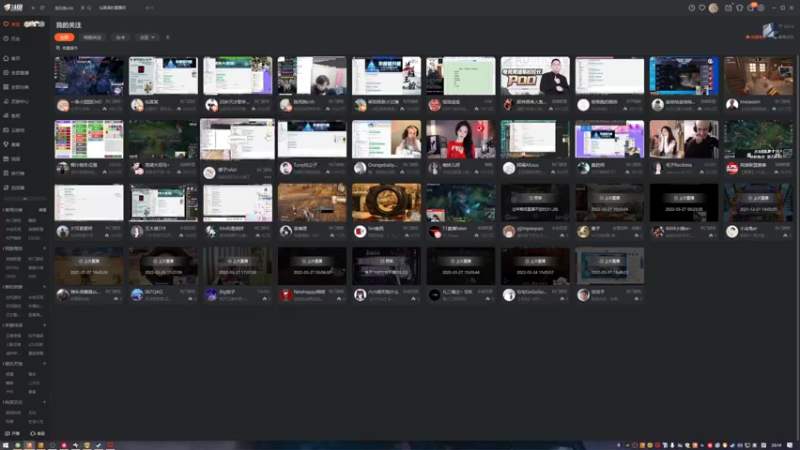Open 赛事 esports events in sidebar
Viewport: 800px width, 450px height.
(11, 144)
